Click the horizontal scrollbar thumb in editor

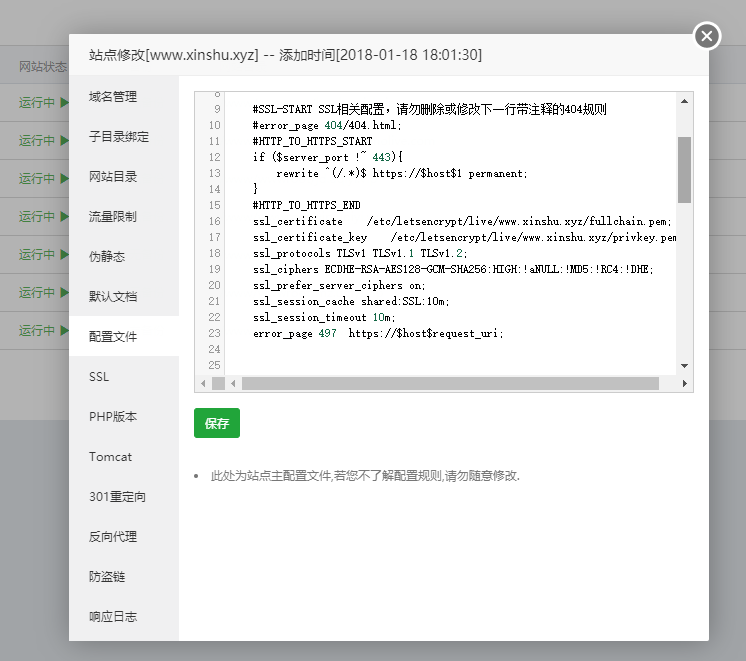click(450, 383)
